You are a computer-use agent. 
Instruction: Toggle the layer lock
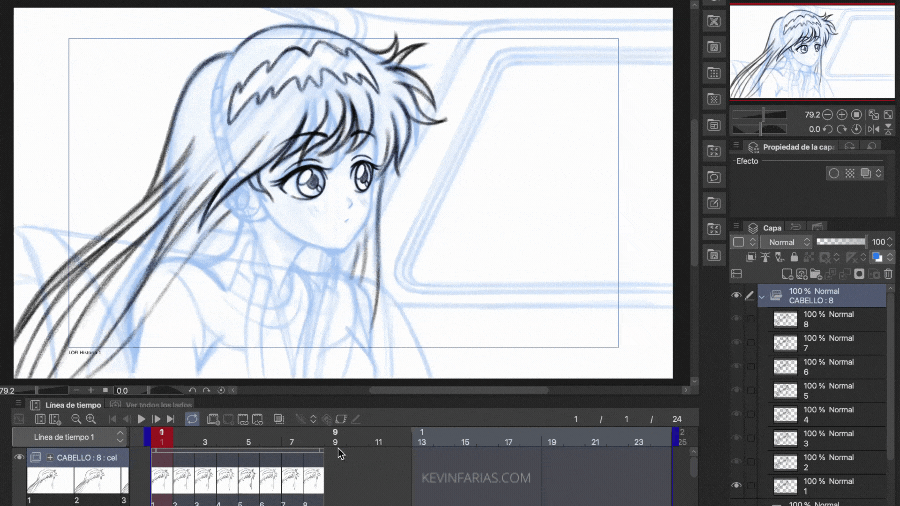pyautogui.click(x=794, y=258)
